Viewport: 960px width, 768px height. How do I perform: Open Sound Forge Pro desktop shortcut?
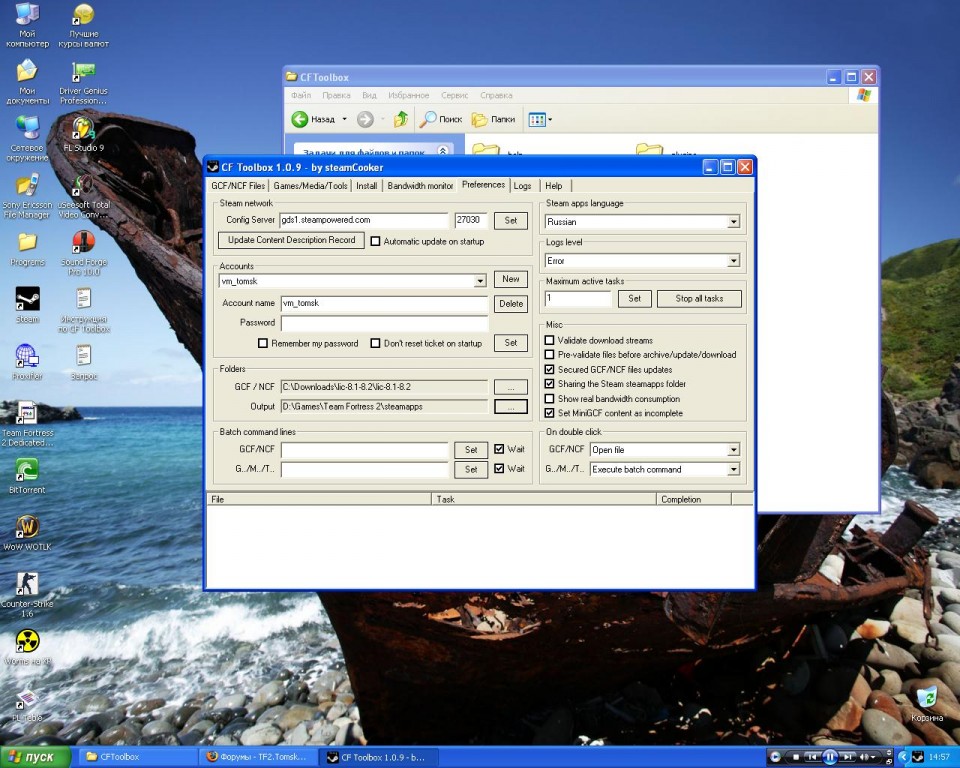pos(83,243)
